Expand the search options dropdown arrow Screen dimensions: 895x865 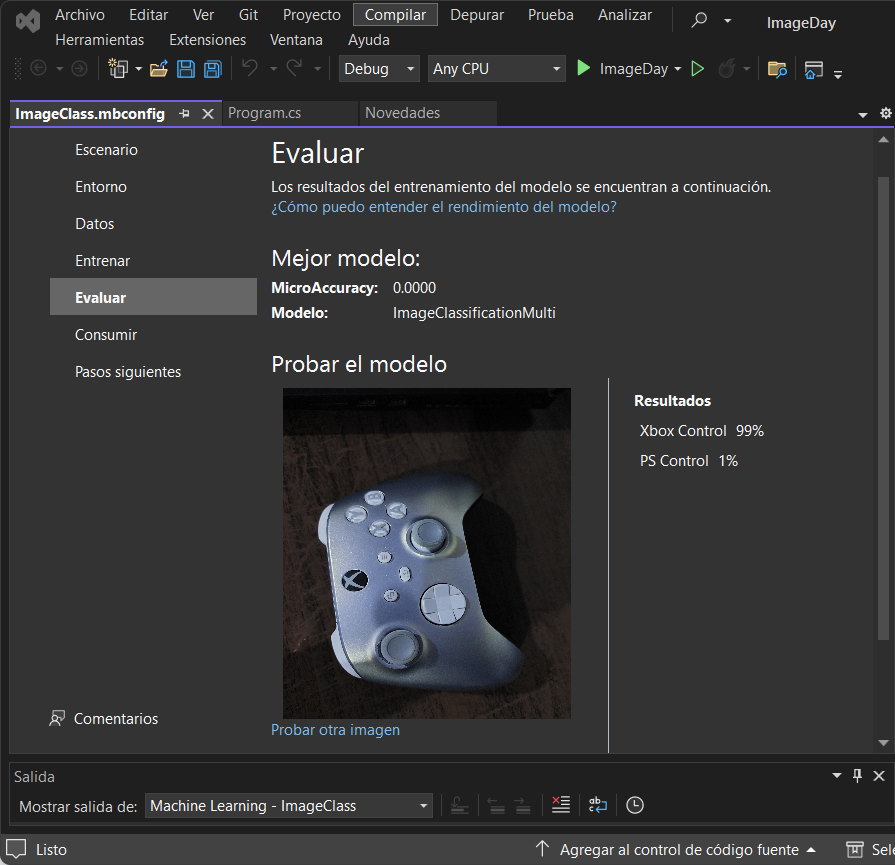coord(728,21)
